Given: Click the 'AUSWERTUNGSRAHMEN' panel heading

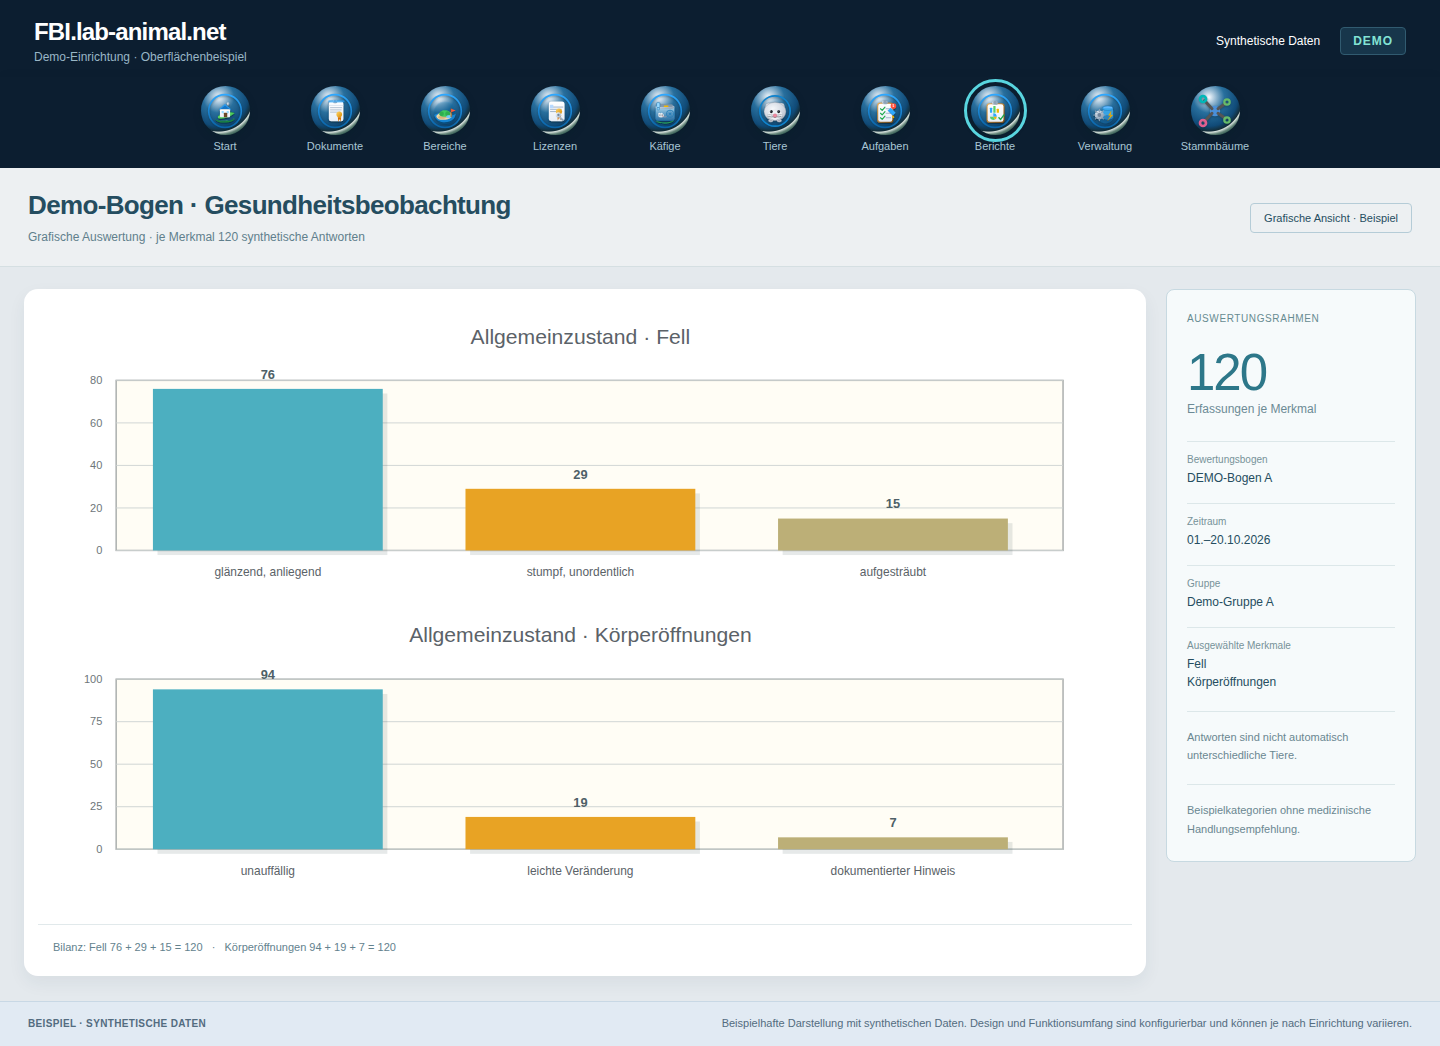Looking at the screenshot, I should 1252,318.
